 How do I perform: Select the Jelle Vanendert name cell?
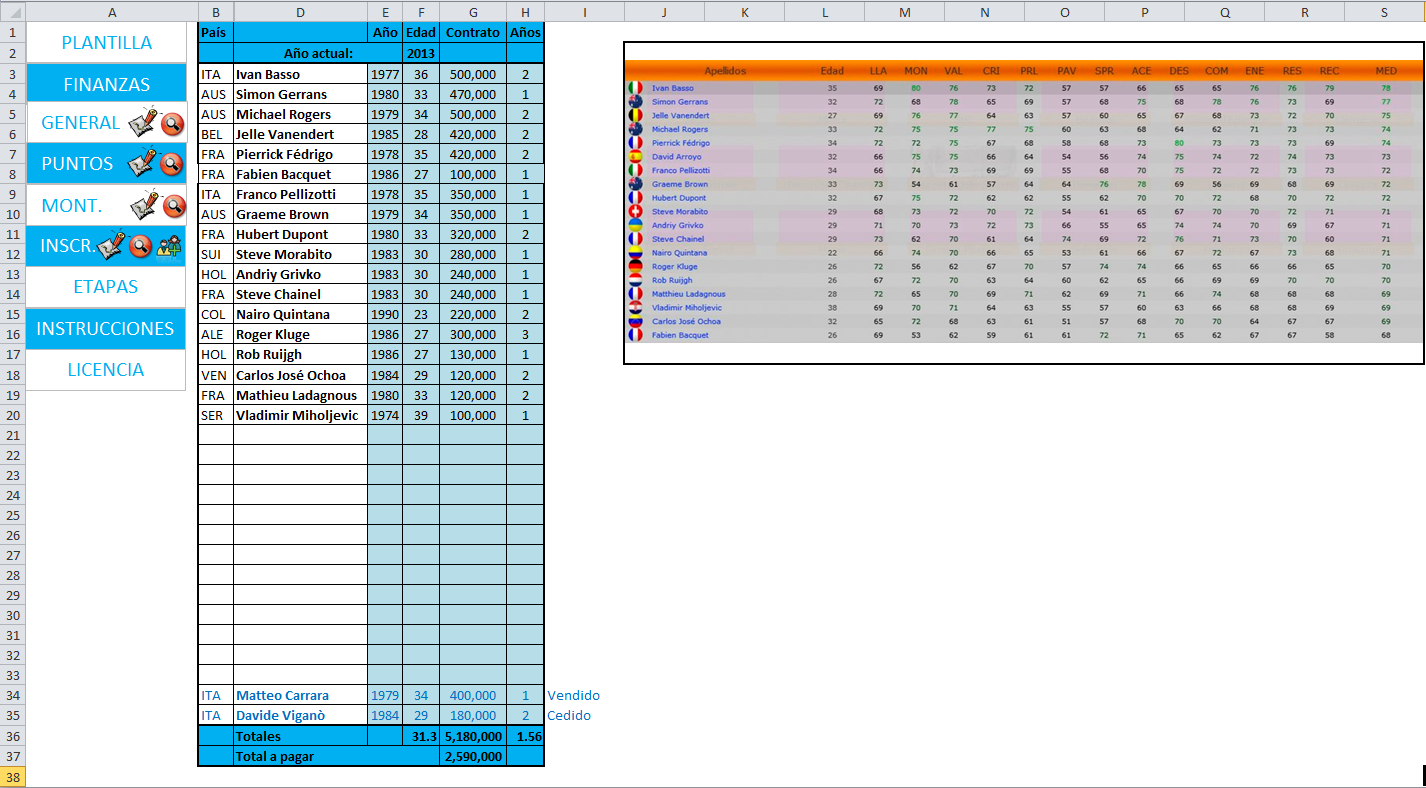pyautogui.click(x=300, y=134)
